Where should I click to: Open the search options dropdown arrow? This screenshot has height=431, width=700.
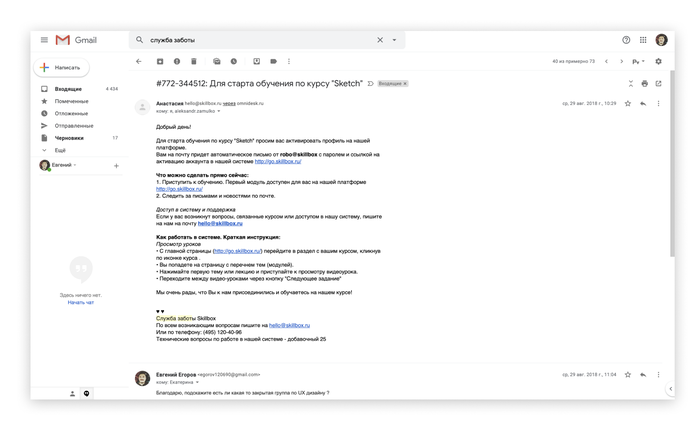click(x=394, y=40)
